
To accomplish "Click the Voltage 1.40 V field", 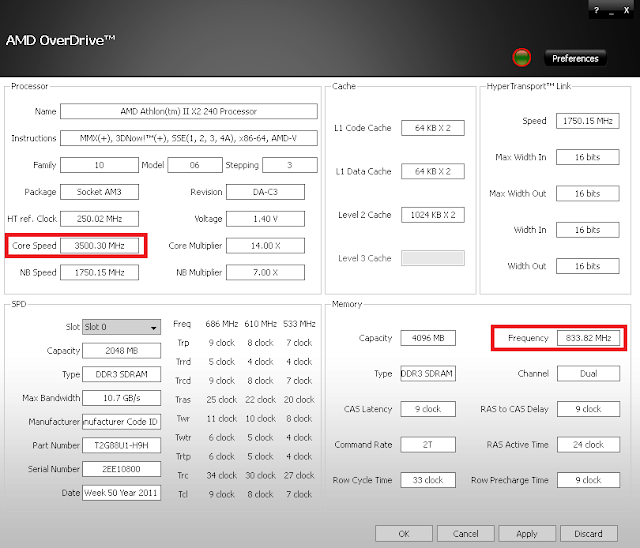I will (x=265, y=219).
